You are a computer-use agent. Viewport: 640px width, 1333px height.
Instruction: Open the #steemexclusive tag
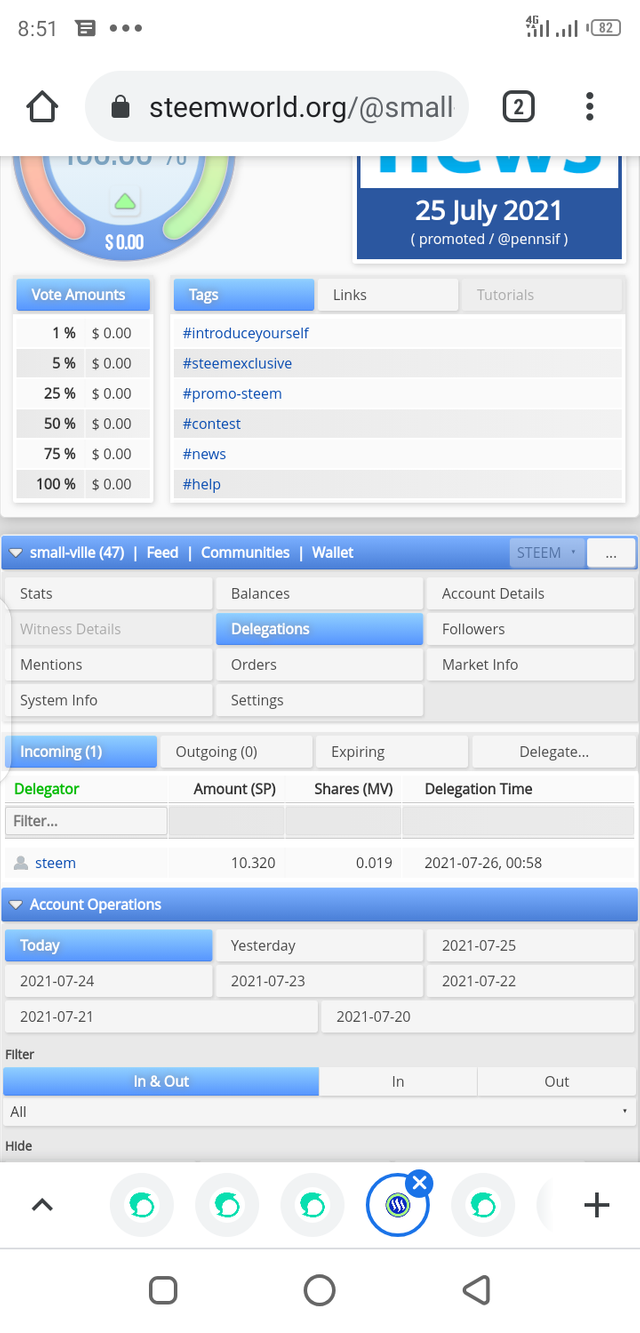coord(237,363)
